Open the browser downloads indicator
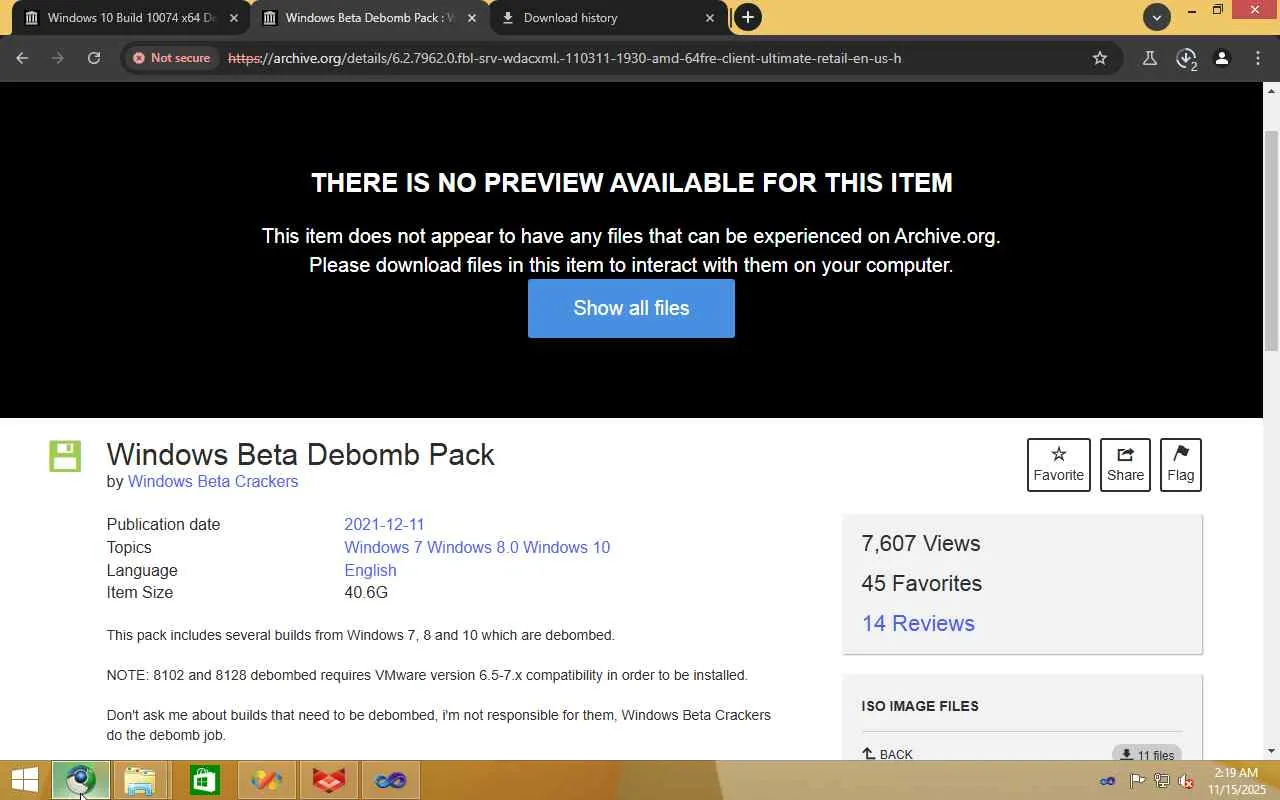The width and height of the screenshot is (1280, 800). click(1186, 58)
